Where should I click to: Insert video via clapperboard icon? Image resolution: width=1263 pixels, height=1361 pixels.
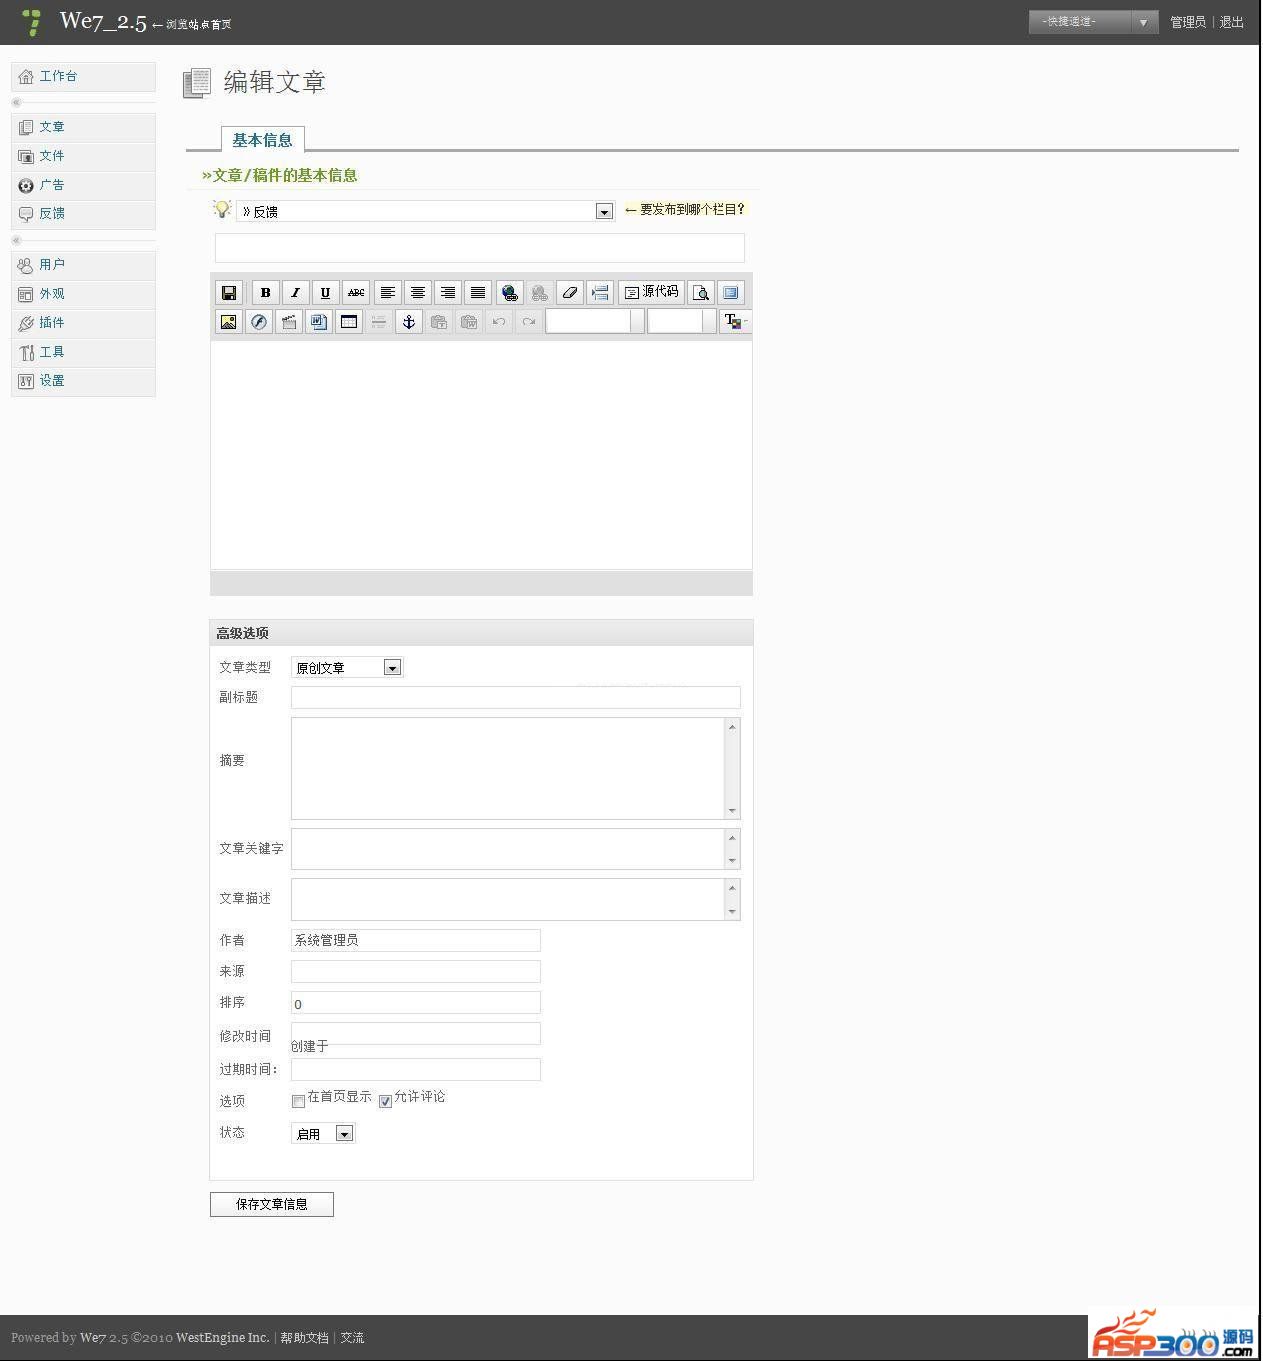coord(289,321)
